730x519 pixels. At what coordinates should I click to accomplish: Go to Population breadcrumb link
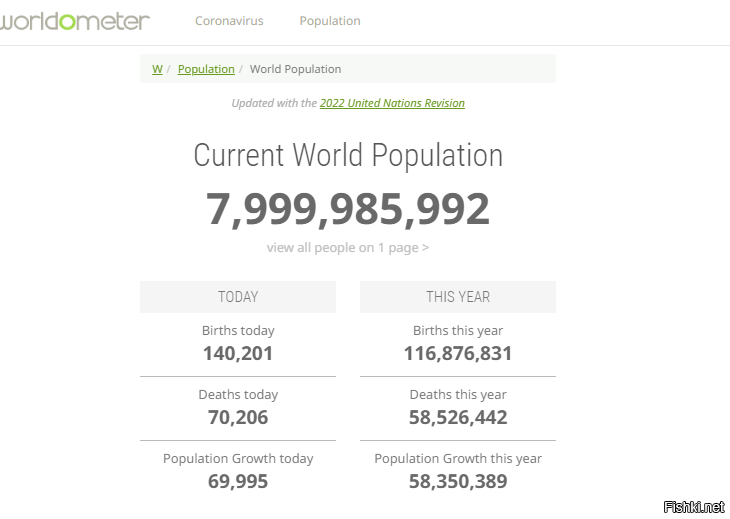pos(206,69)
